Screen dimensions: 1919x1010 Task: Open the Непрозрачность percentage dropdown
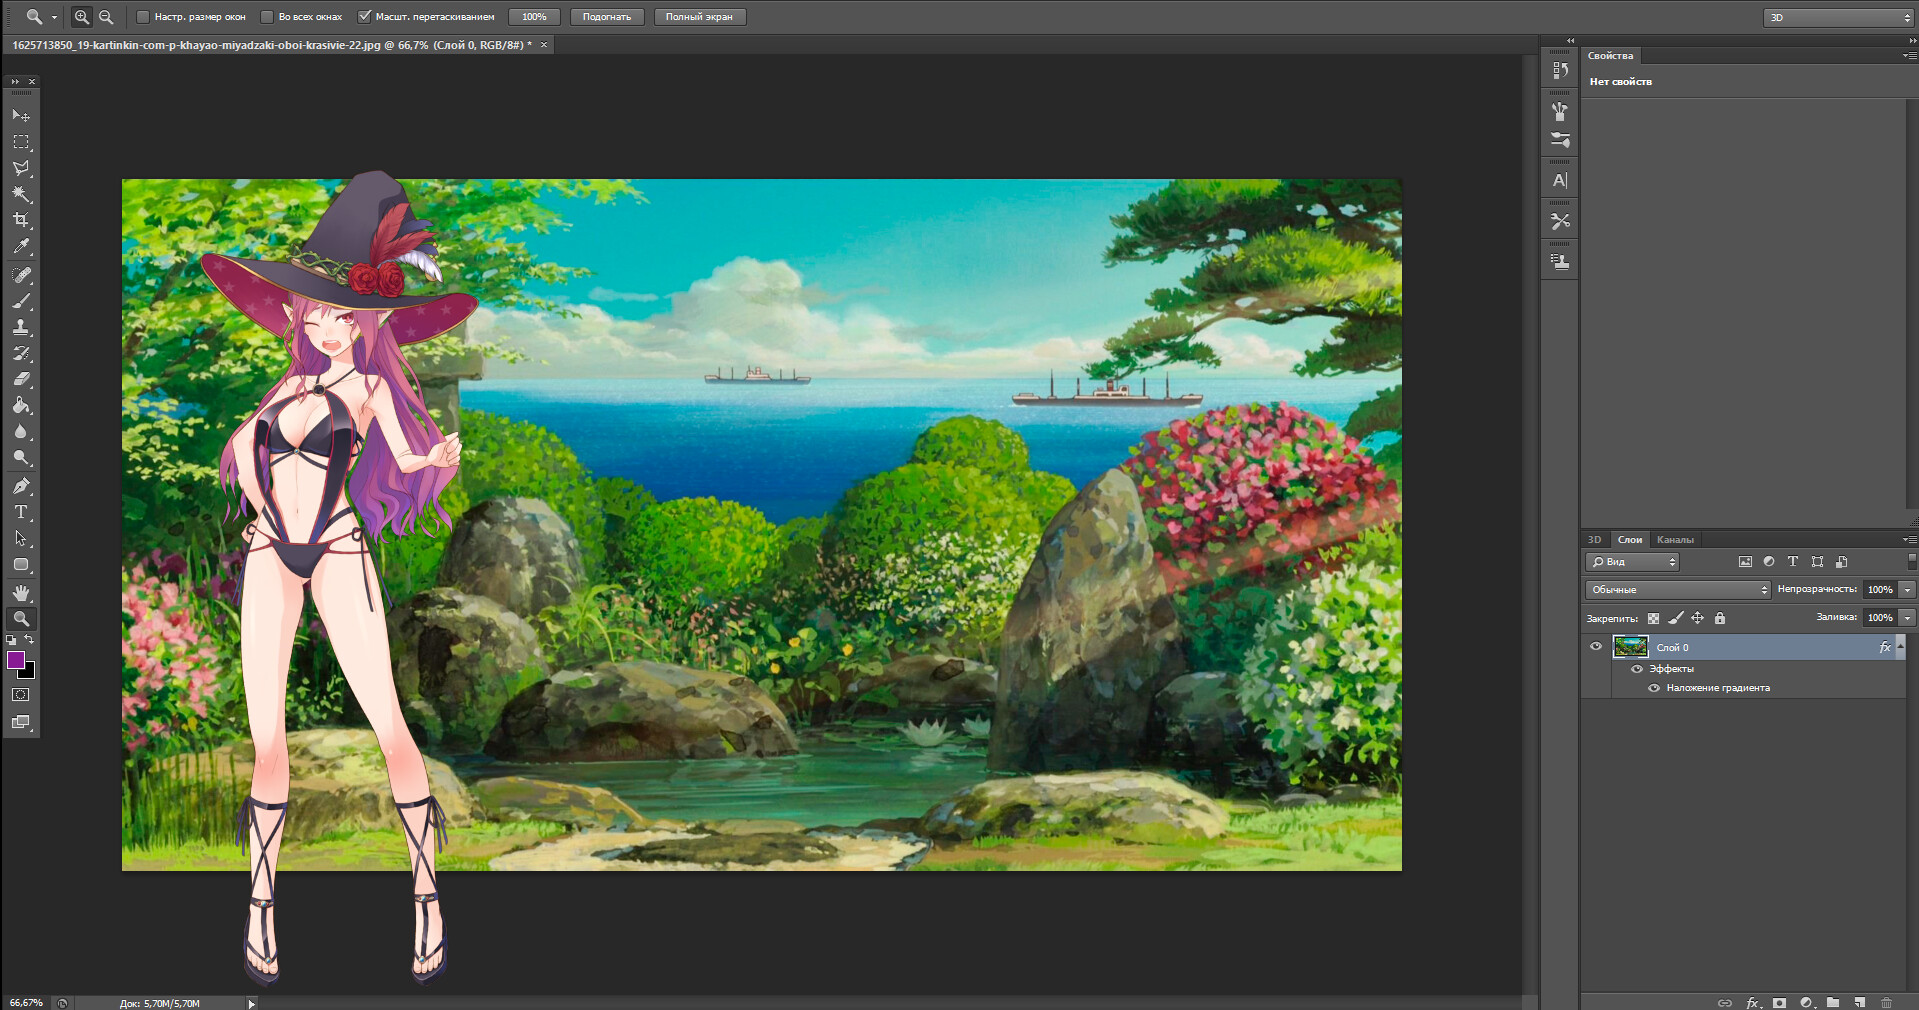point(1904,589)
